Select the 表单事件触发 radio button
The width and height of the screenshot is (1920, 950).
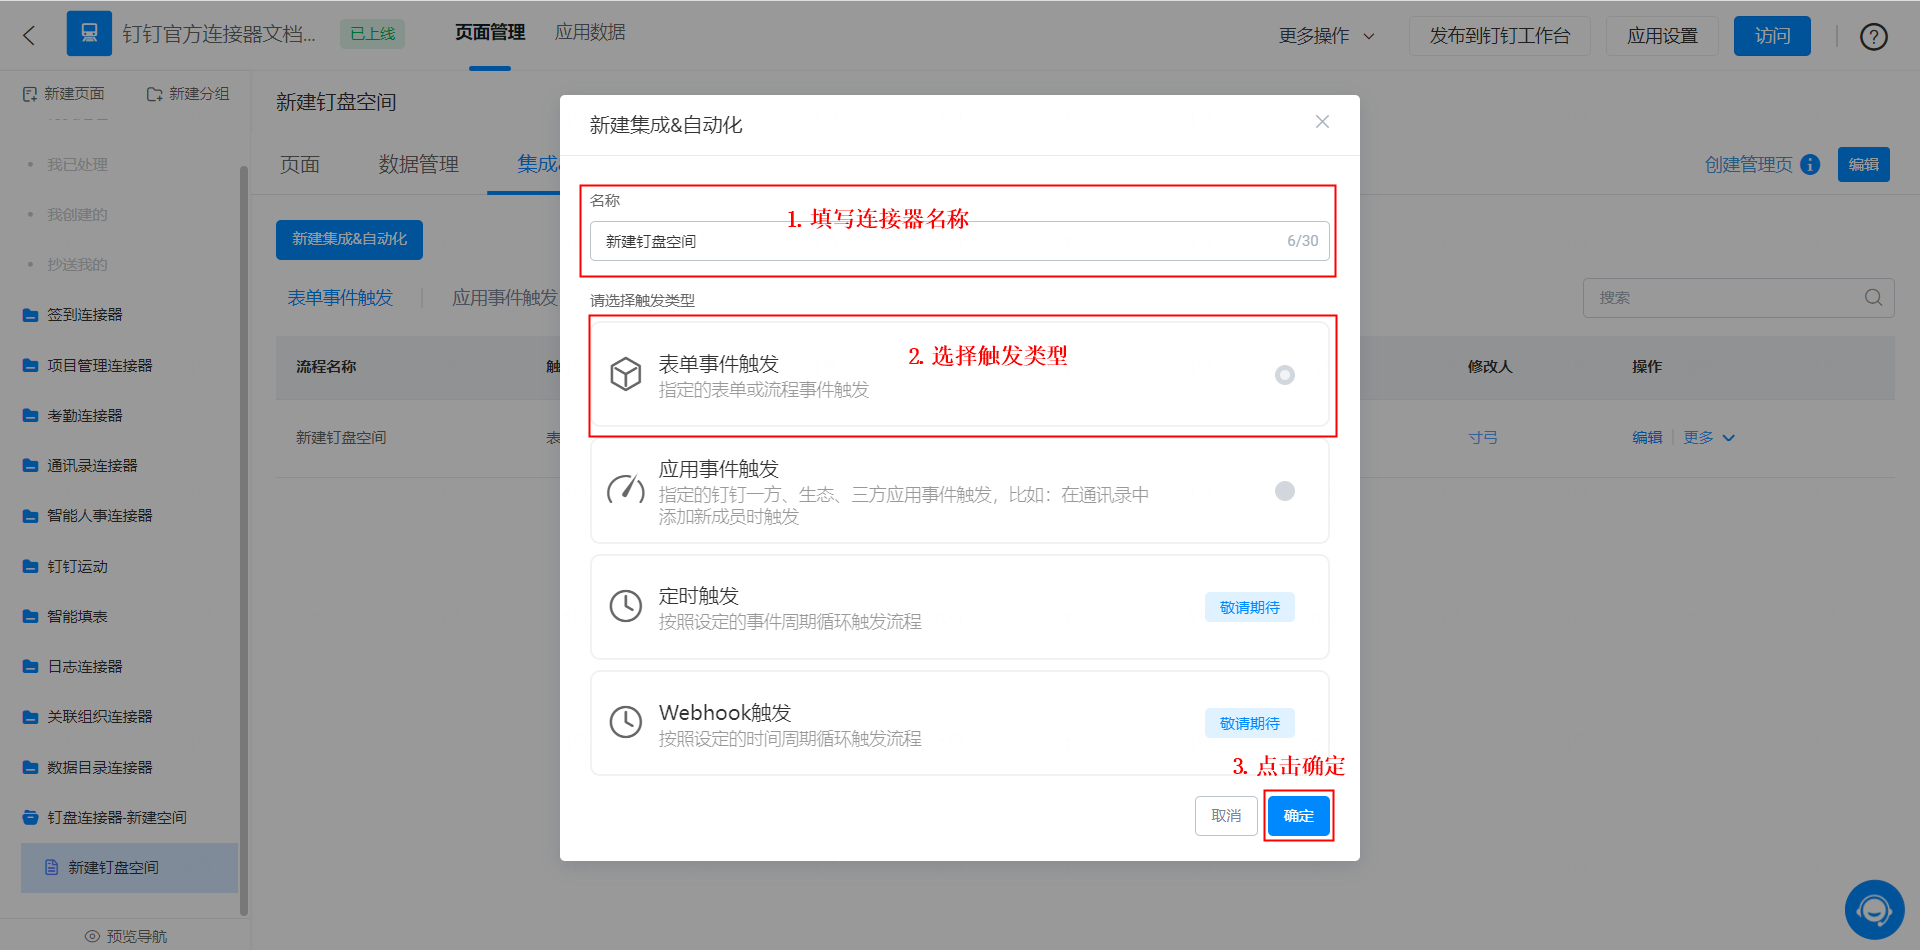(x=1285, y=375)
